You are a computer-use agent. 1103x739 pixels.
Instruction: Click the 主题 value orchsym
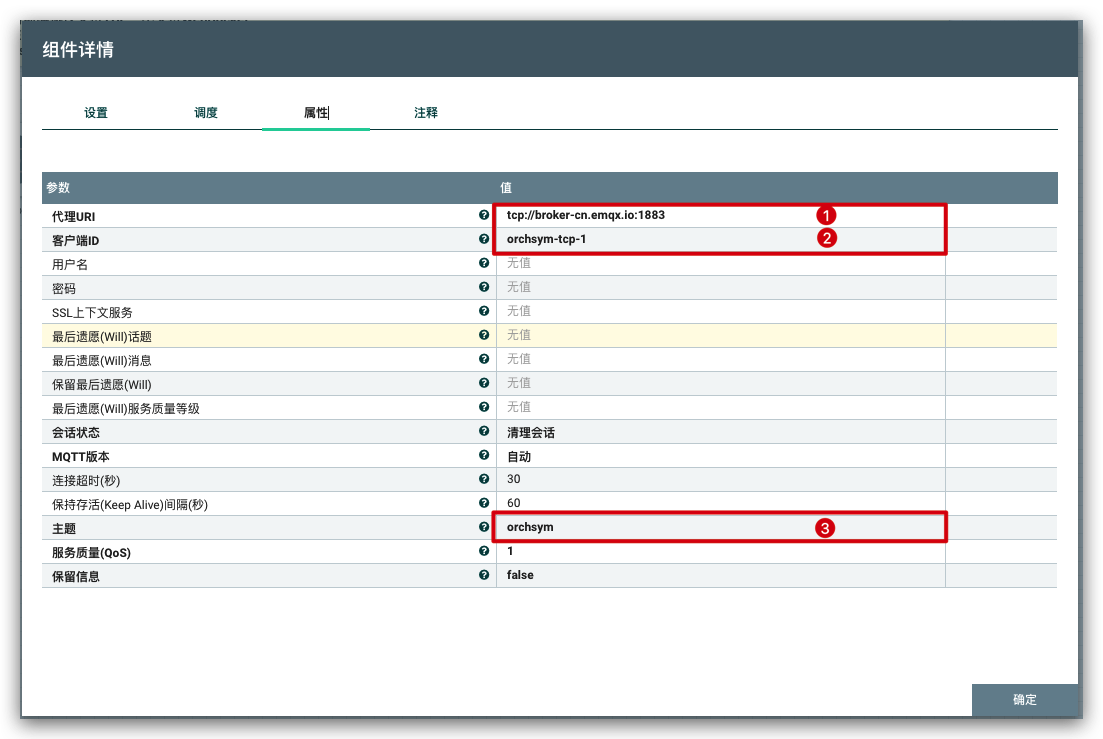530,527
